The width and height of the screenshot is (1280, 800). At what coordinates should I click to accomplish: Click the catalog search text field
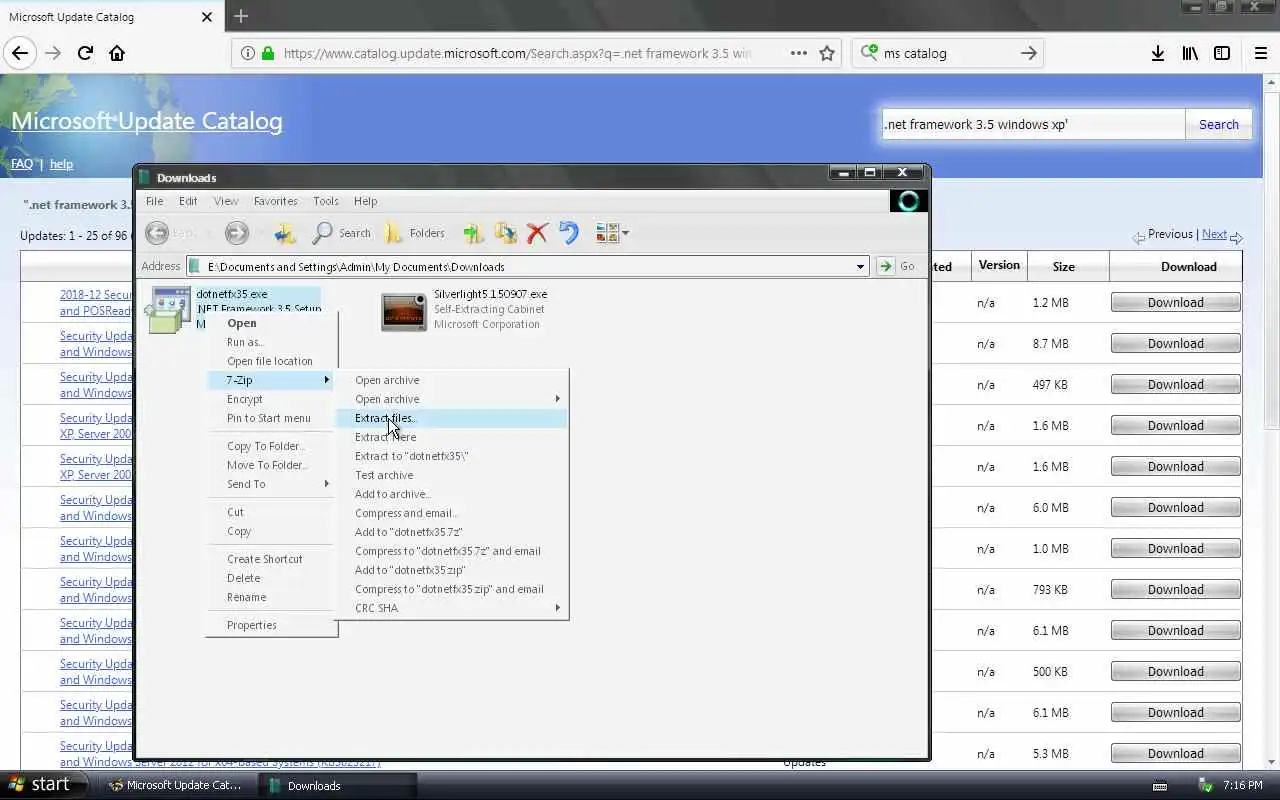click(1033, 124)
